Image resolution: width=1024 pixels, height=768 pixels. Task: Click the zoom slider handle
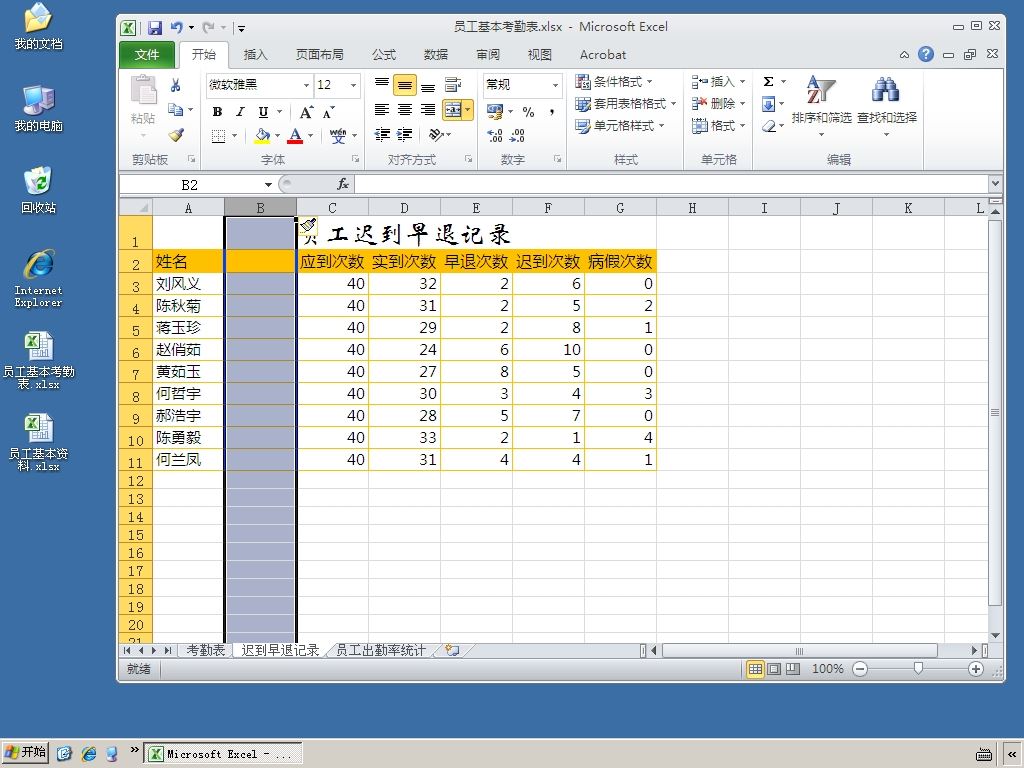[x=918, y=669]
